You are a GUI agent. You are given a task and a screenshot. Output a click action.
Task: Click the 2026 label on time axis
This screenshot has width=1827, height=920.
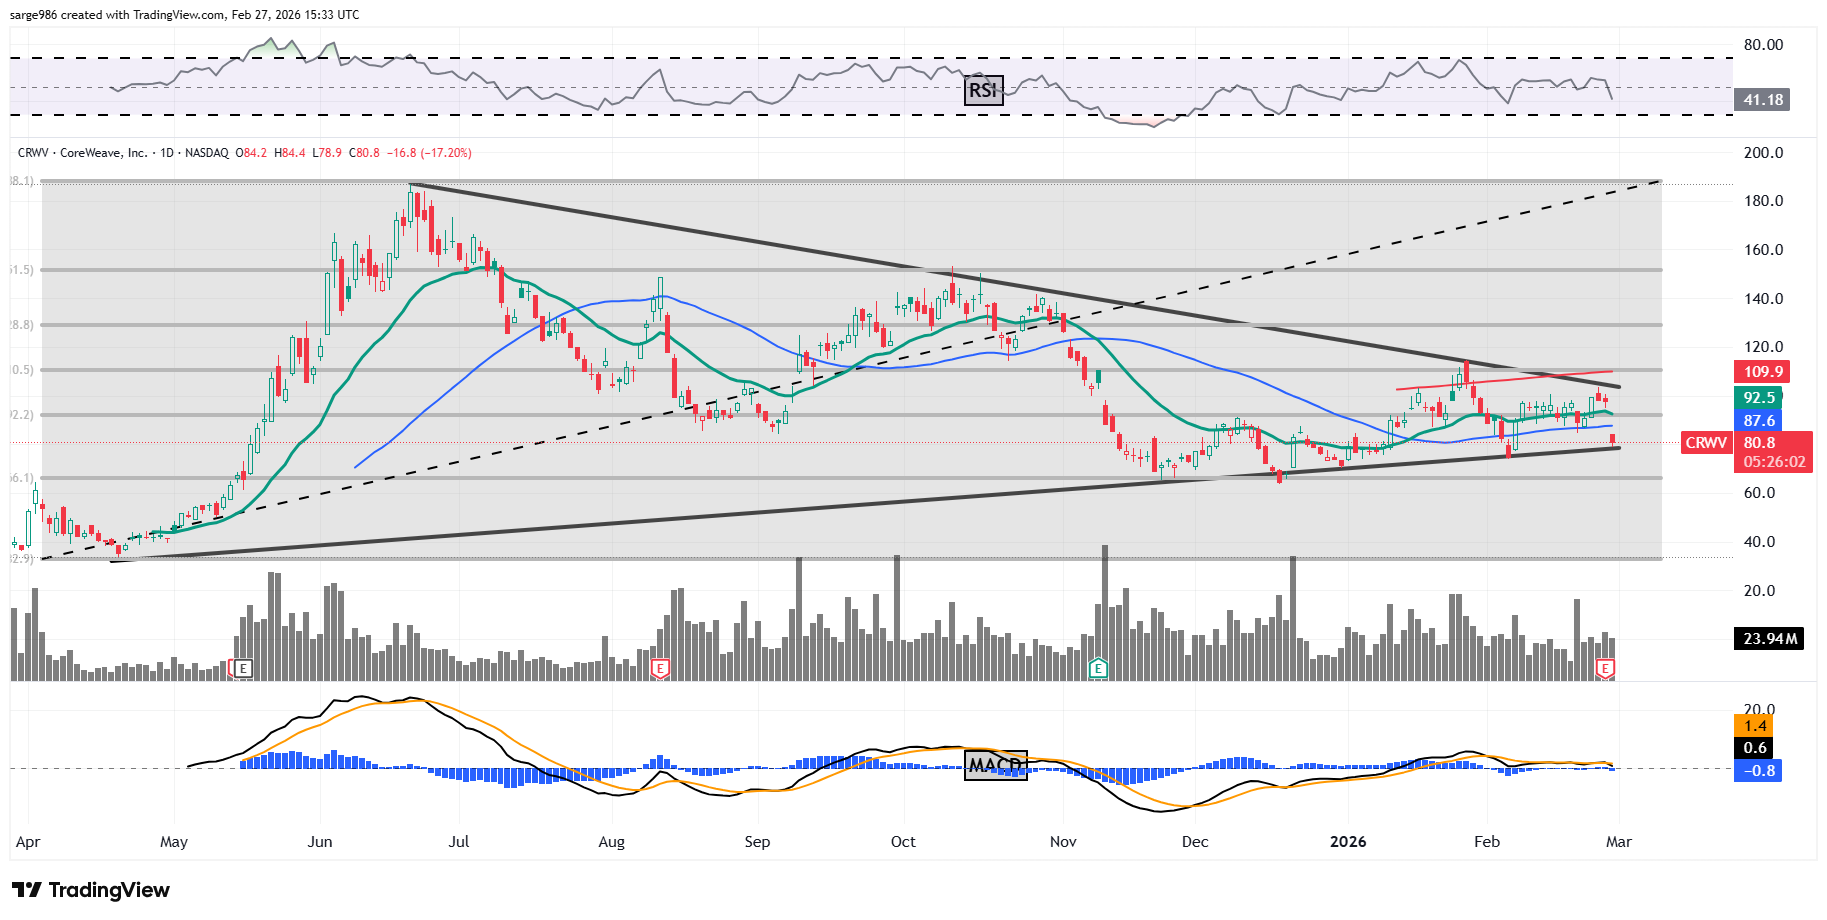point(1347,842)
